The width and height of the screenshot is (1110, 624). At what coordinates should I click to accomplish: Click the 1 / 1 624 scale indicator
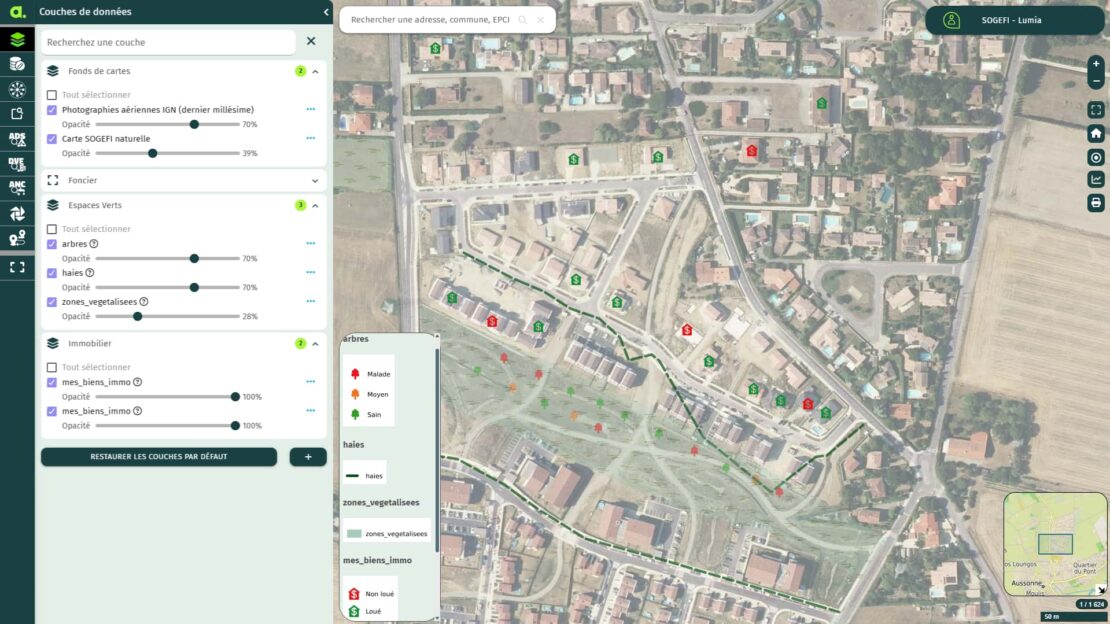[x=1090, y=604]
